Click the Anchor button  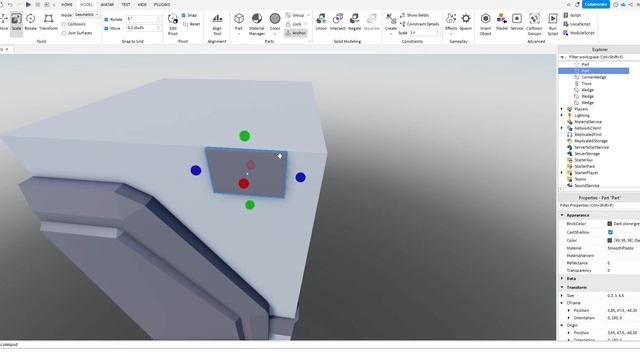(296, 33)
